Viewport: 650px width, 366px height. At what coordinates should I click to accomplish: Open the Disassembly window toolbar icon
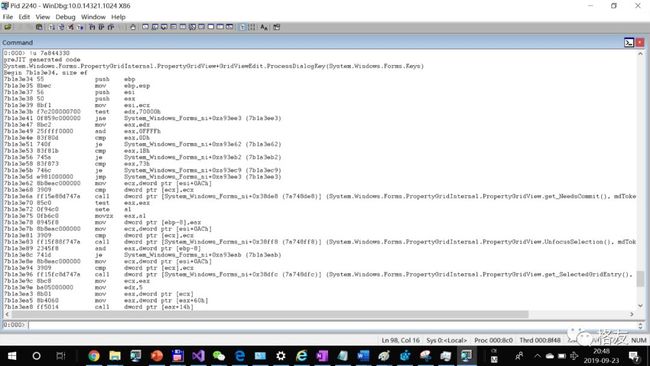pyautogui.click(x=201, y=27)
